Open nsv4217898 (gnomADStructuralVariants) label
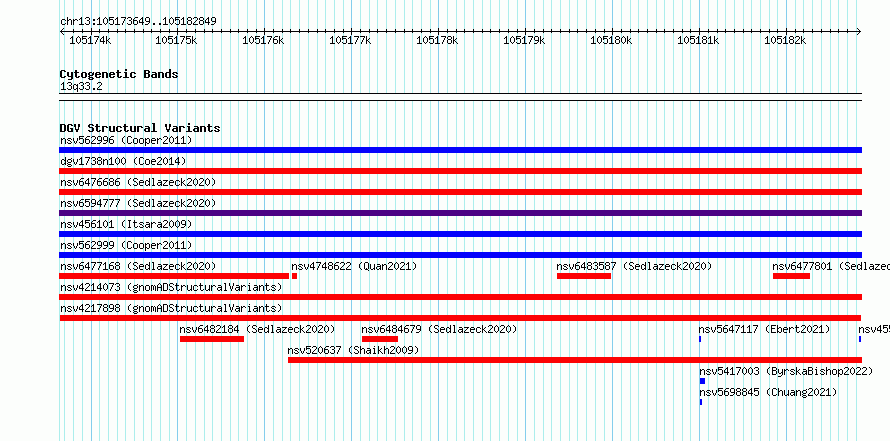Screen dimensions: 890x441 coord(171,308)
